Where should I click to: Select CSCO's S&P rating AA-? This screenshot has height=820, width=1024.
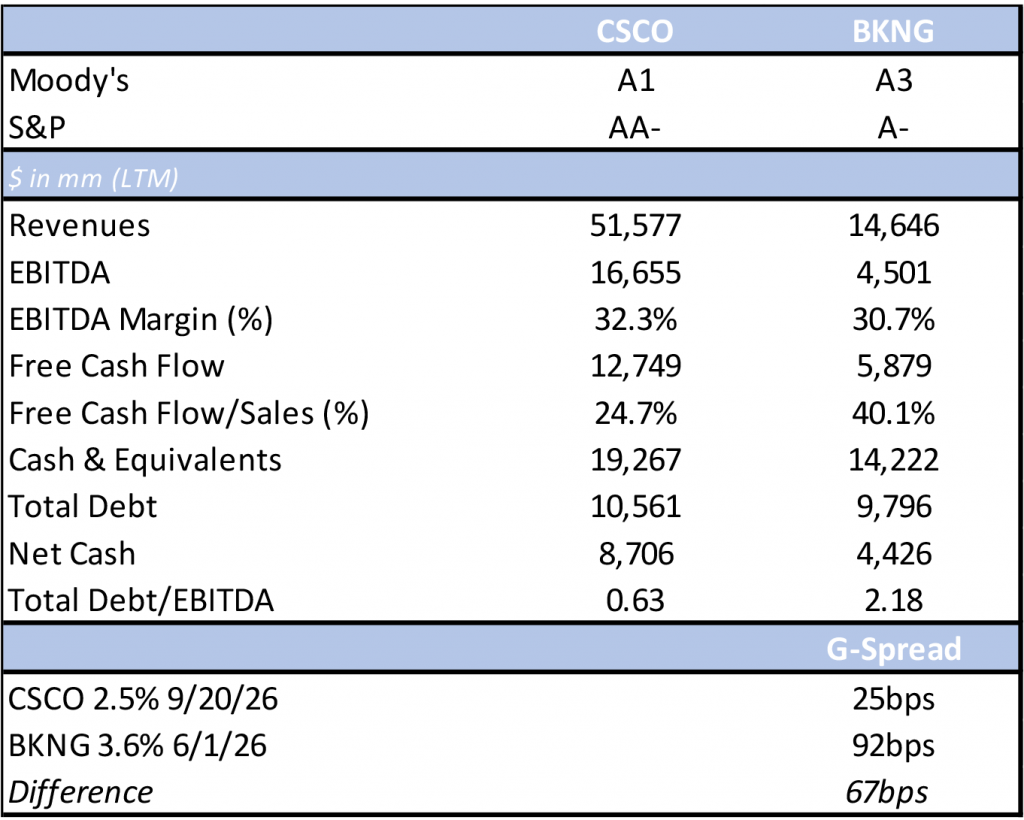tap(635, 129)
